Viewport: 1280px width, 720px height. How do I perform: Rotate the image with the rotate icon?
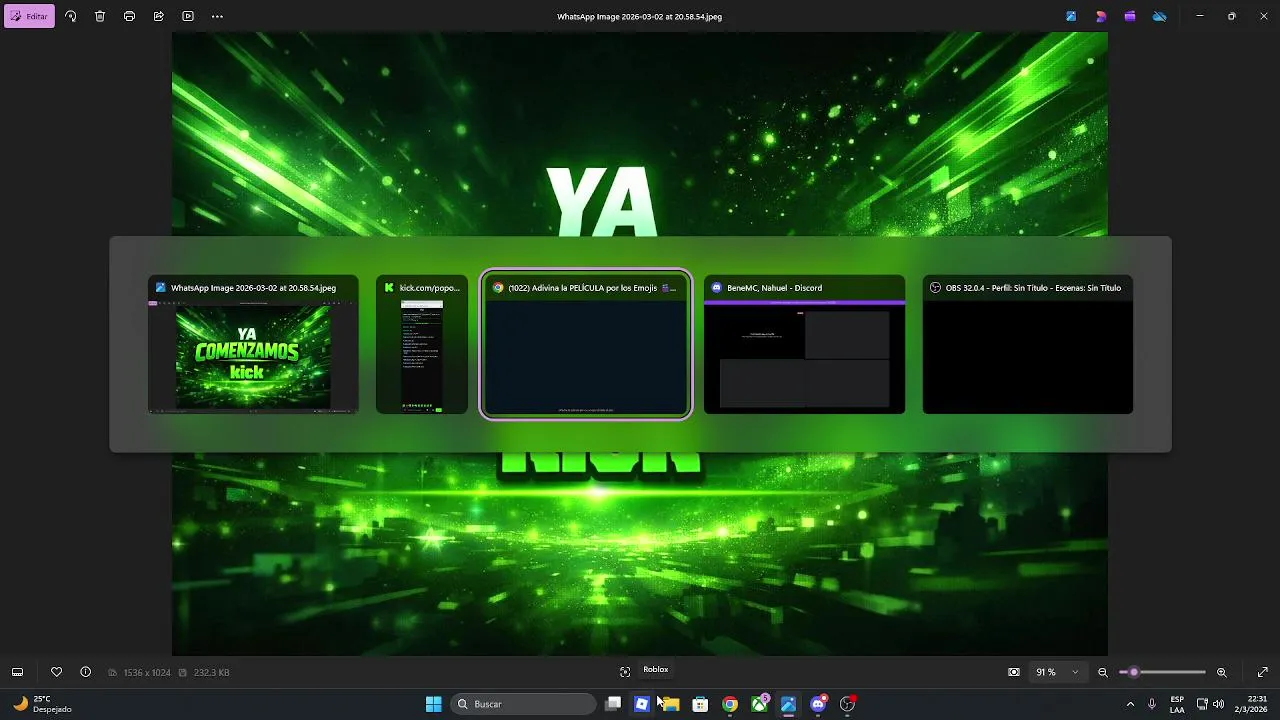tap(70, 16)
